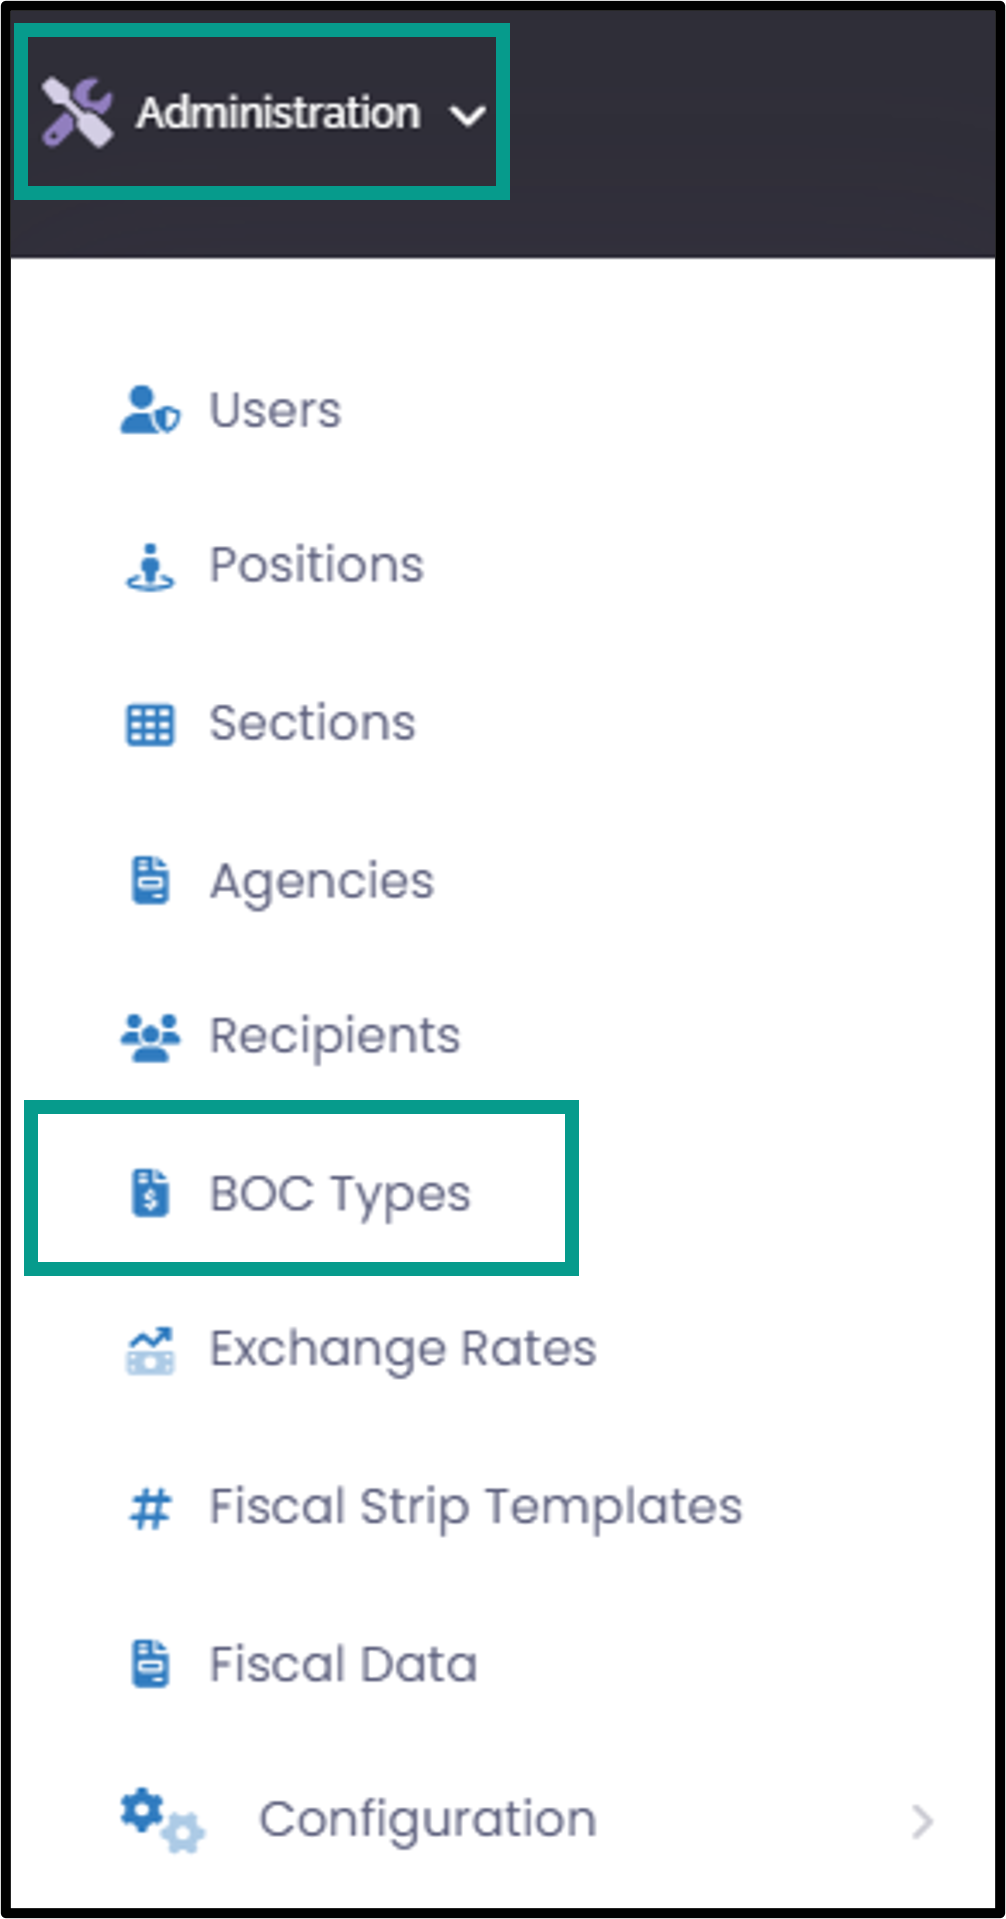Click the Fiscal Strip Templates hash icon

(x=150, y=1508)
